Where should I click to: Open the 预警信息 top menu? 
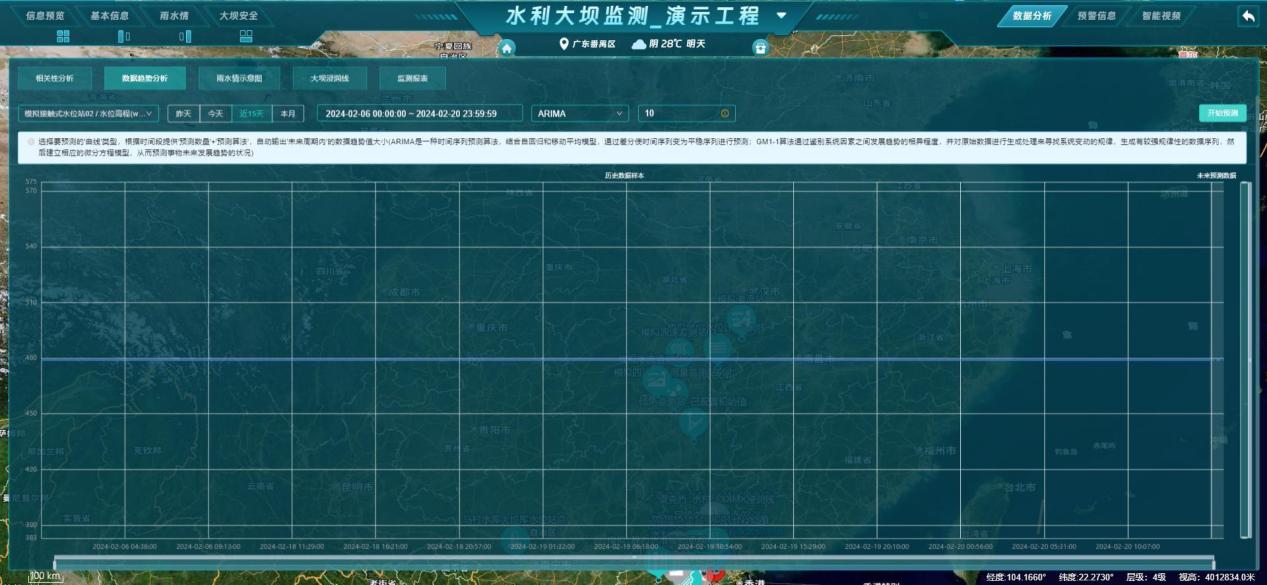pyautogui.click(x=1096, y=16)
